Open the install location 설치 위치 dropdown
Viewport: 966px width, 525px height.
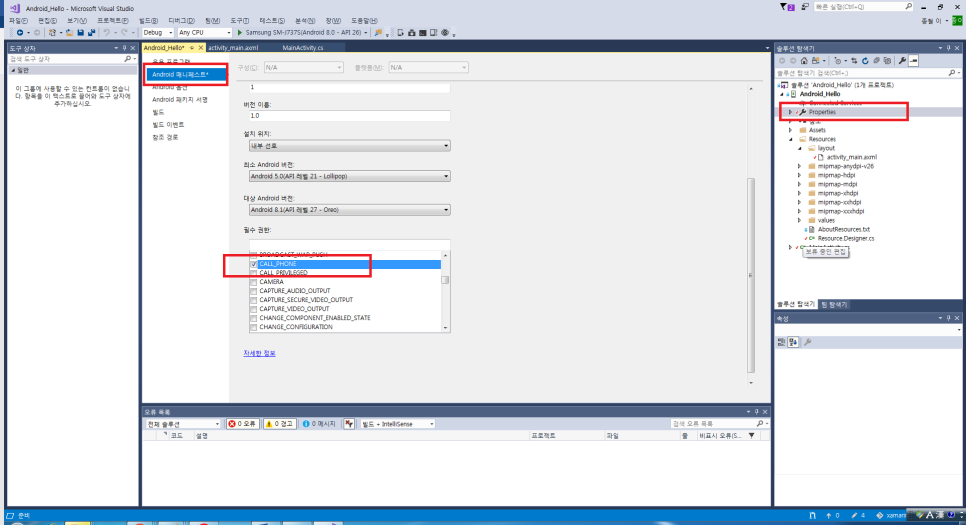pyautogui.click(x=349, y=146)
